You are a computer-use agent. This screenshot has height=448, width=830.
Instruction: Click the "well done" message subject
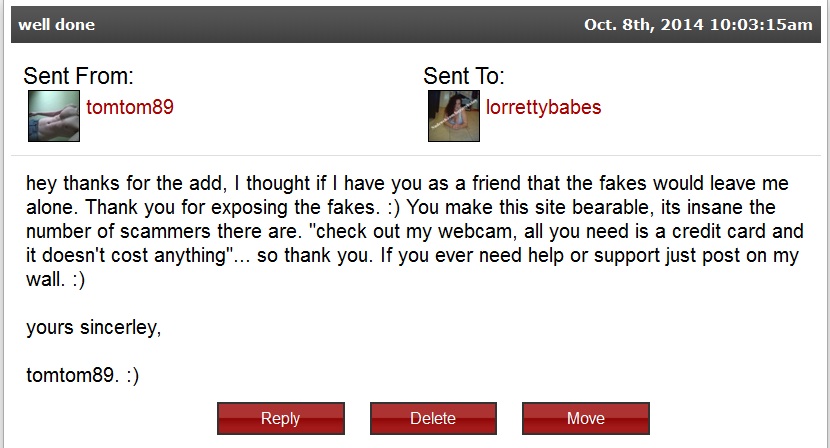tap(57, 24)
